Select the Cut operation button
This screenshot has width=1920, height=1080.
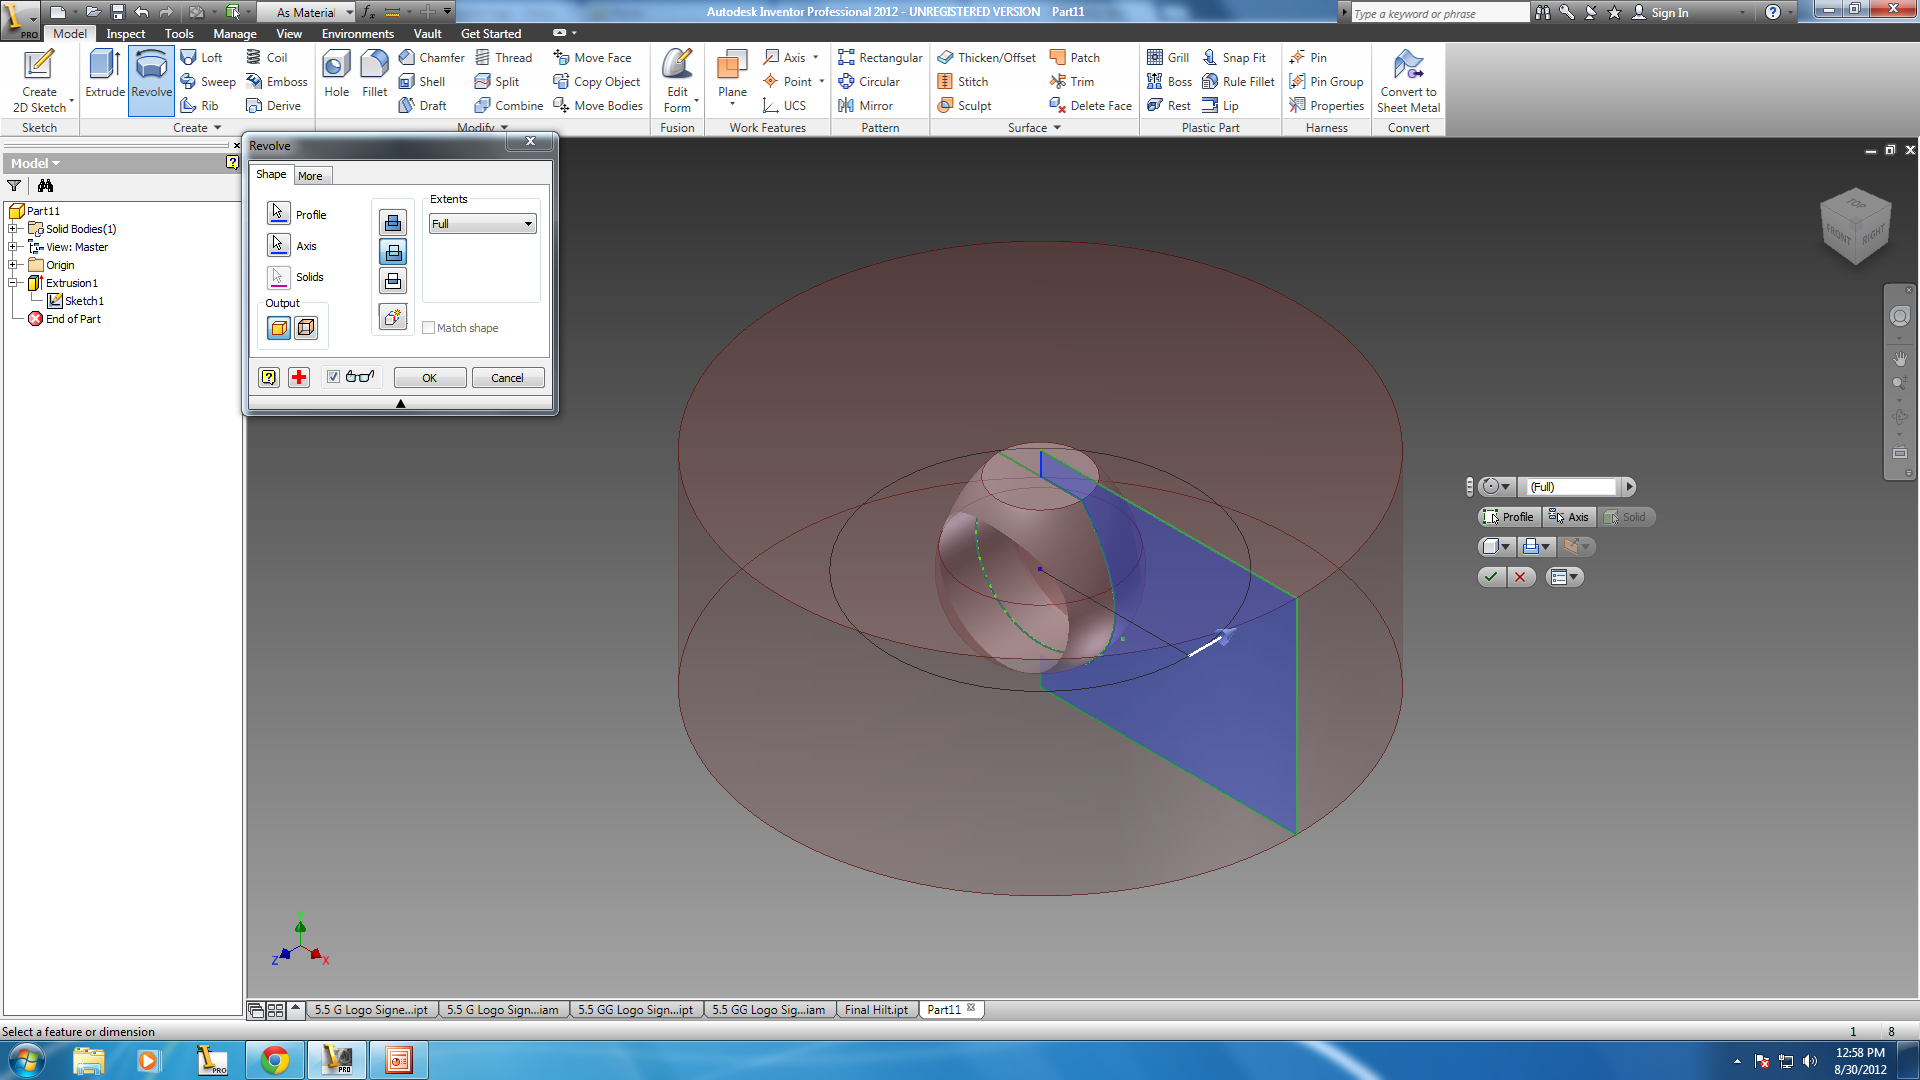point(393,252)
